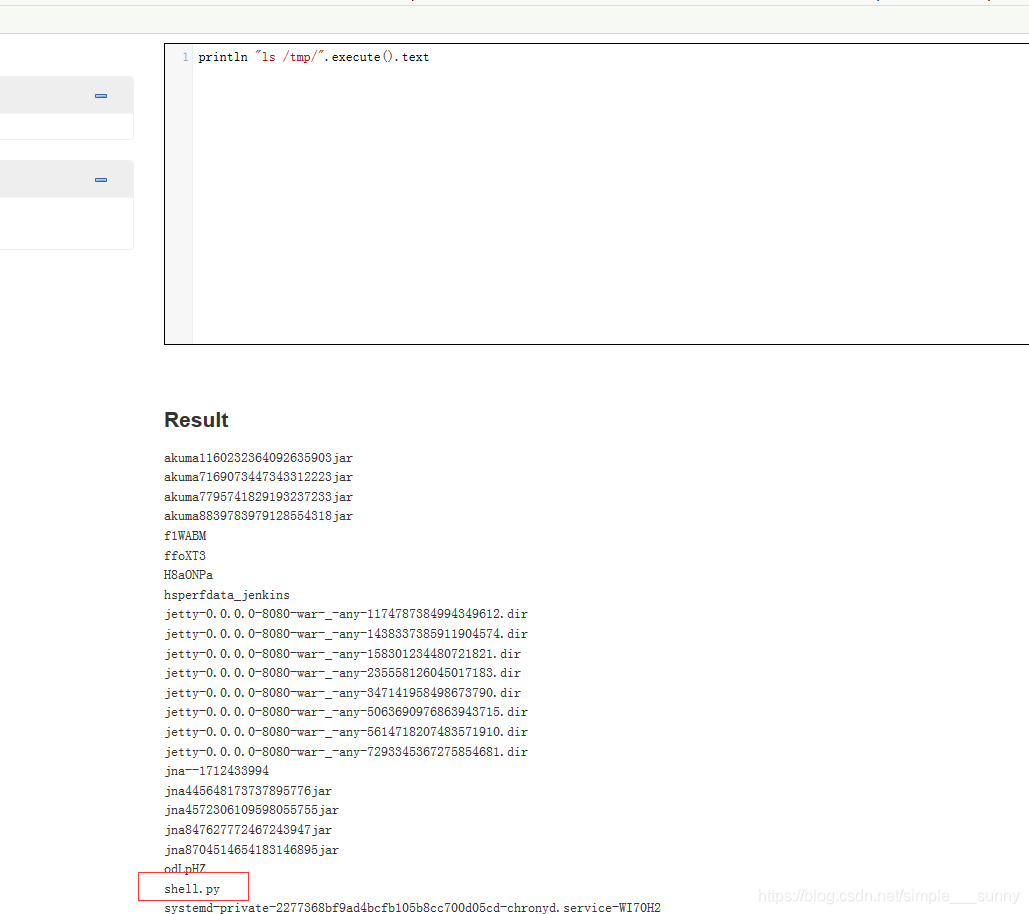Select the f1WABM result entry
1029x914 pixels.
point(185,536)
